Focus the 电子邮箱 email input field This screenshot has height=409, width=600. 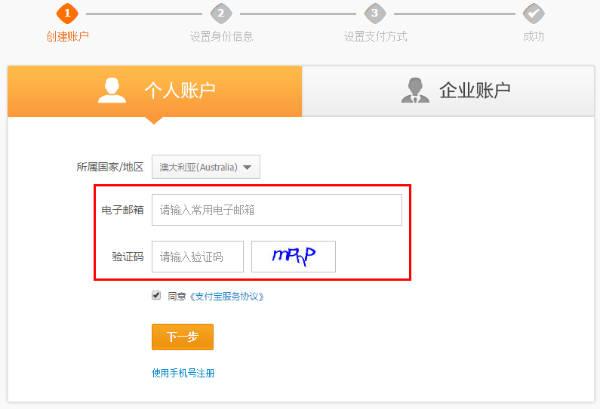coord(277,210)
